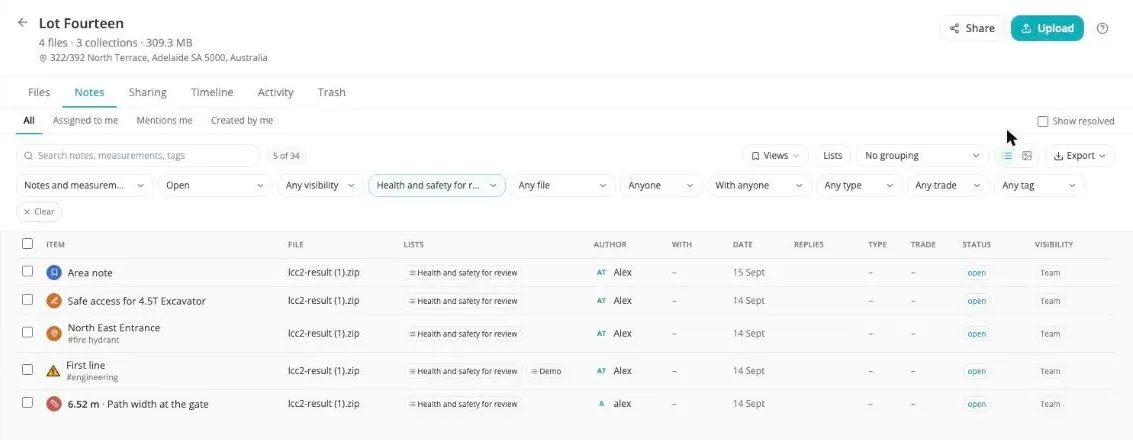The height and width of the screenshot is (440, 1133).
Task: Click the Upload button
Action: click(1047, 28)
